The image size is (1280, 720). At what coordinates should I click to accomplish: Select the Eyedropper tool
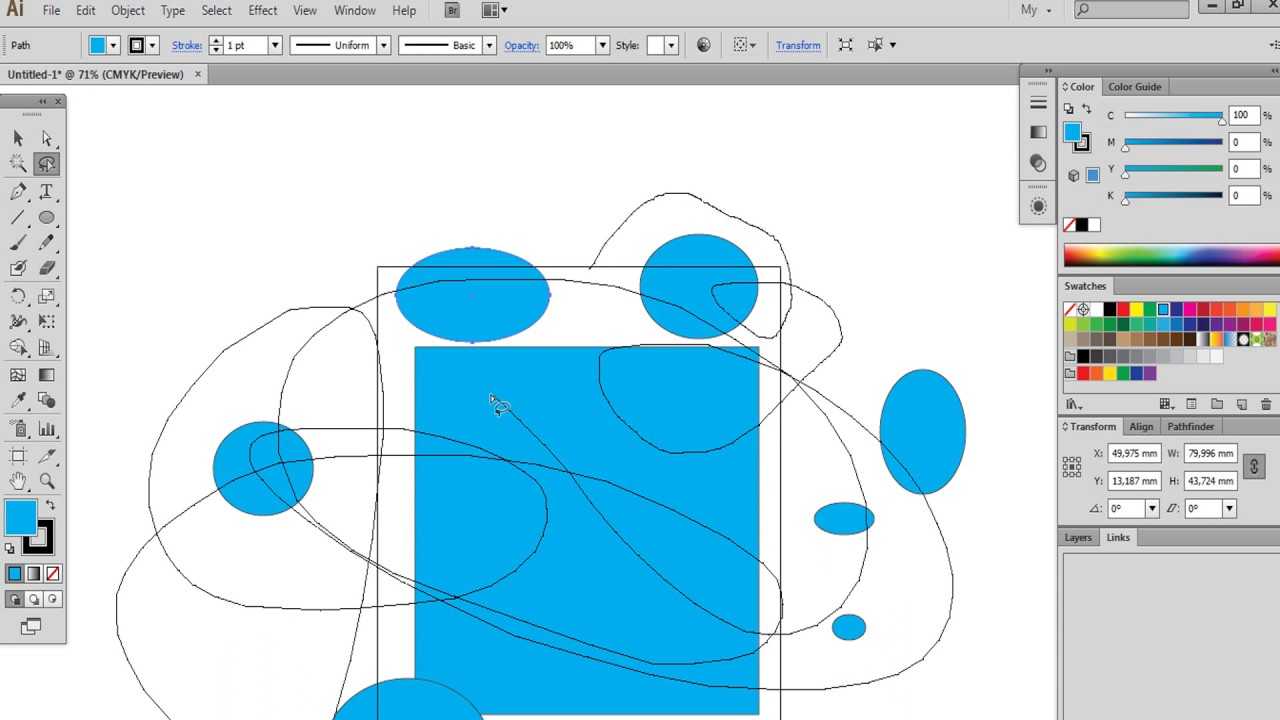pyautogui.click(x=18, y=401)
